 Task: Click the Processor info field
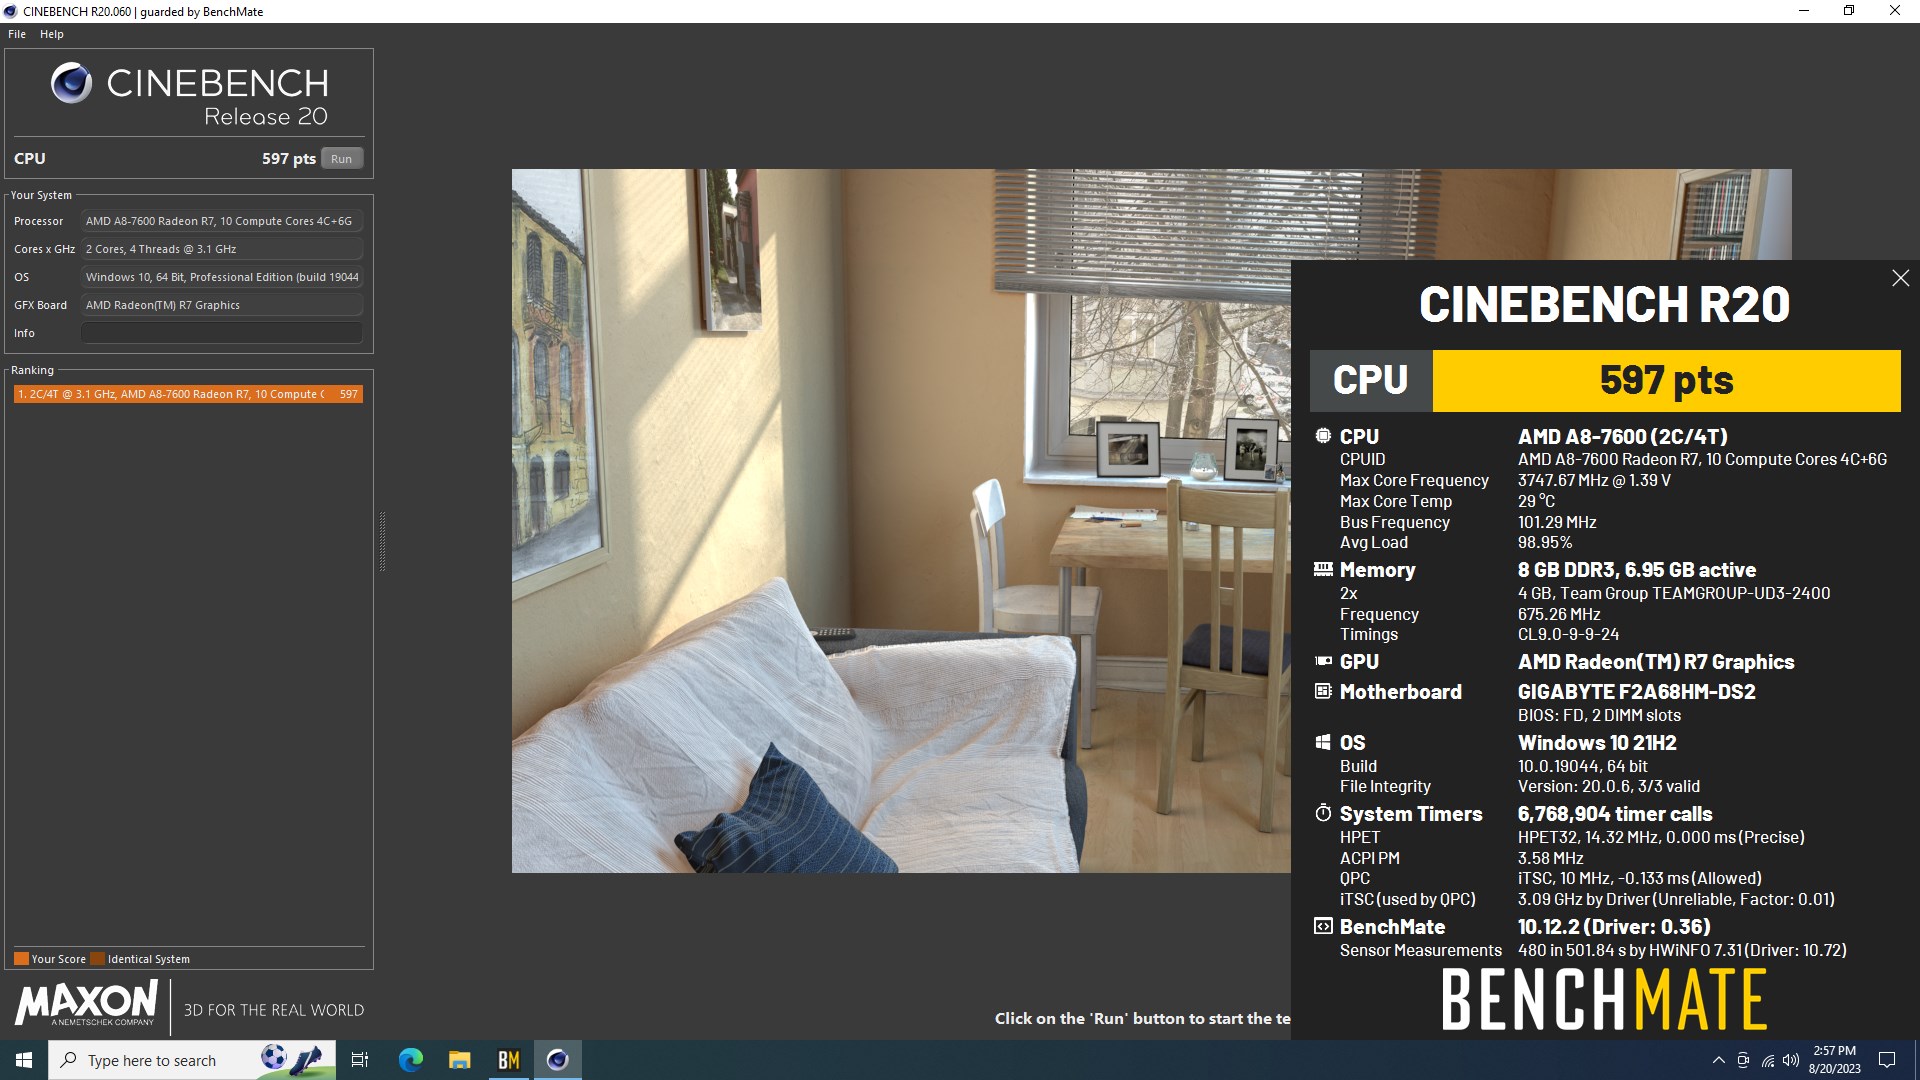[221, 221]
